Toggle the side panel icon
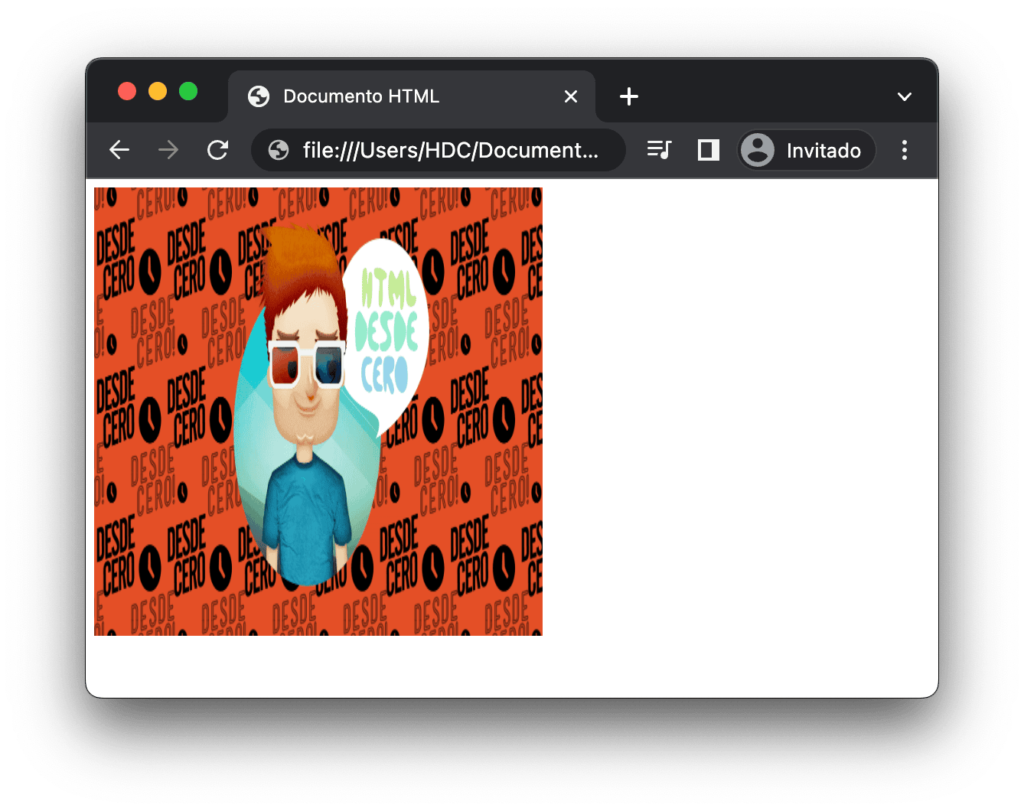The height and width of the screenshot is (811, 1024). (x=708, y=150)
